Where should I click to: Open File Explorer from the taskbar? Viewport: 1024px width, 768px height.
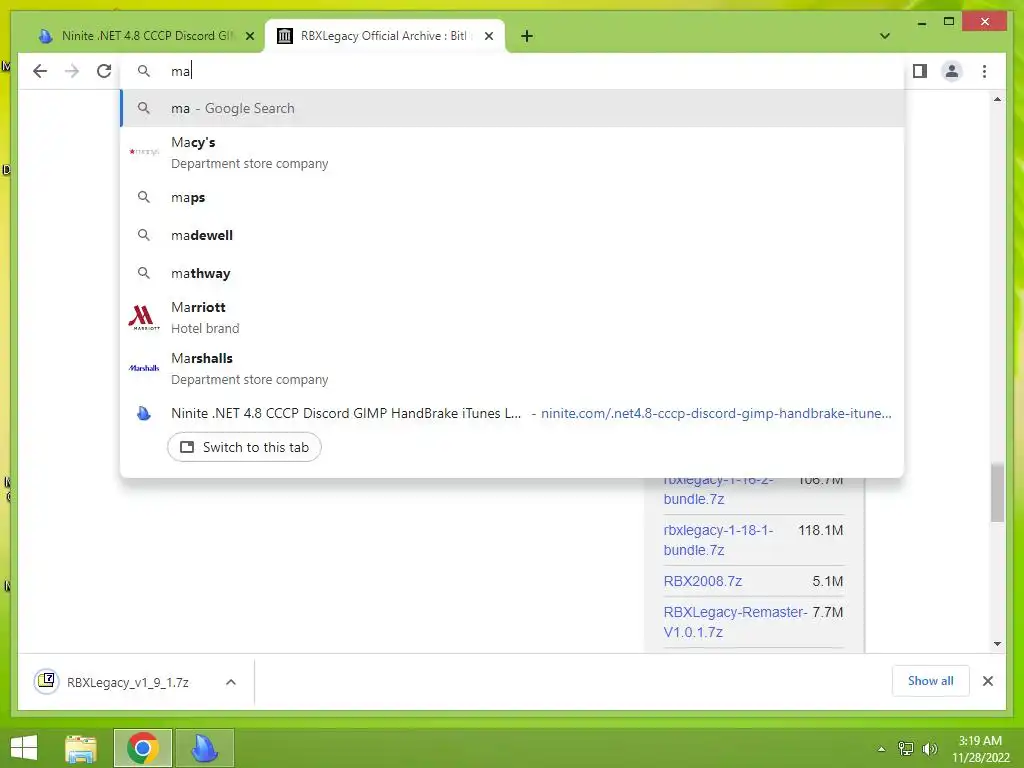(81, 748)
